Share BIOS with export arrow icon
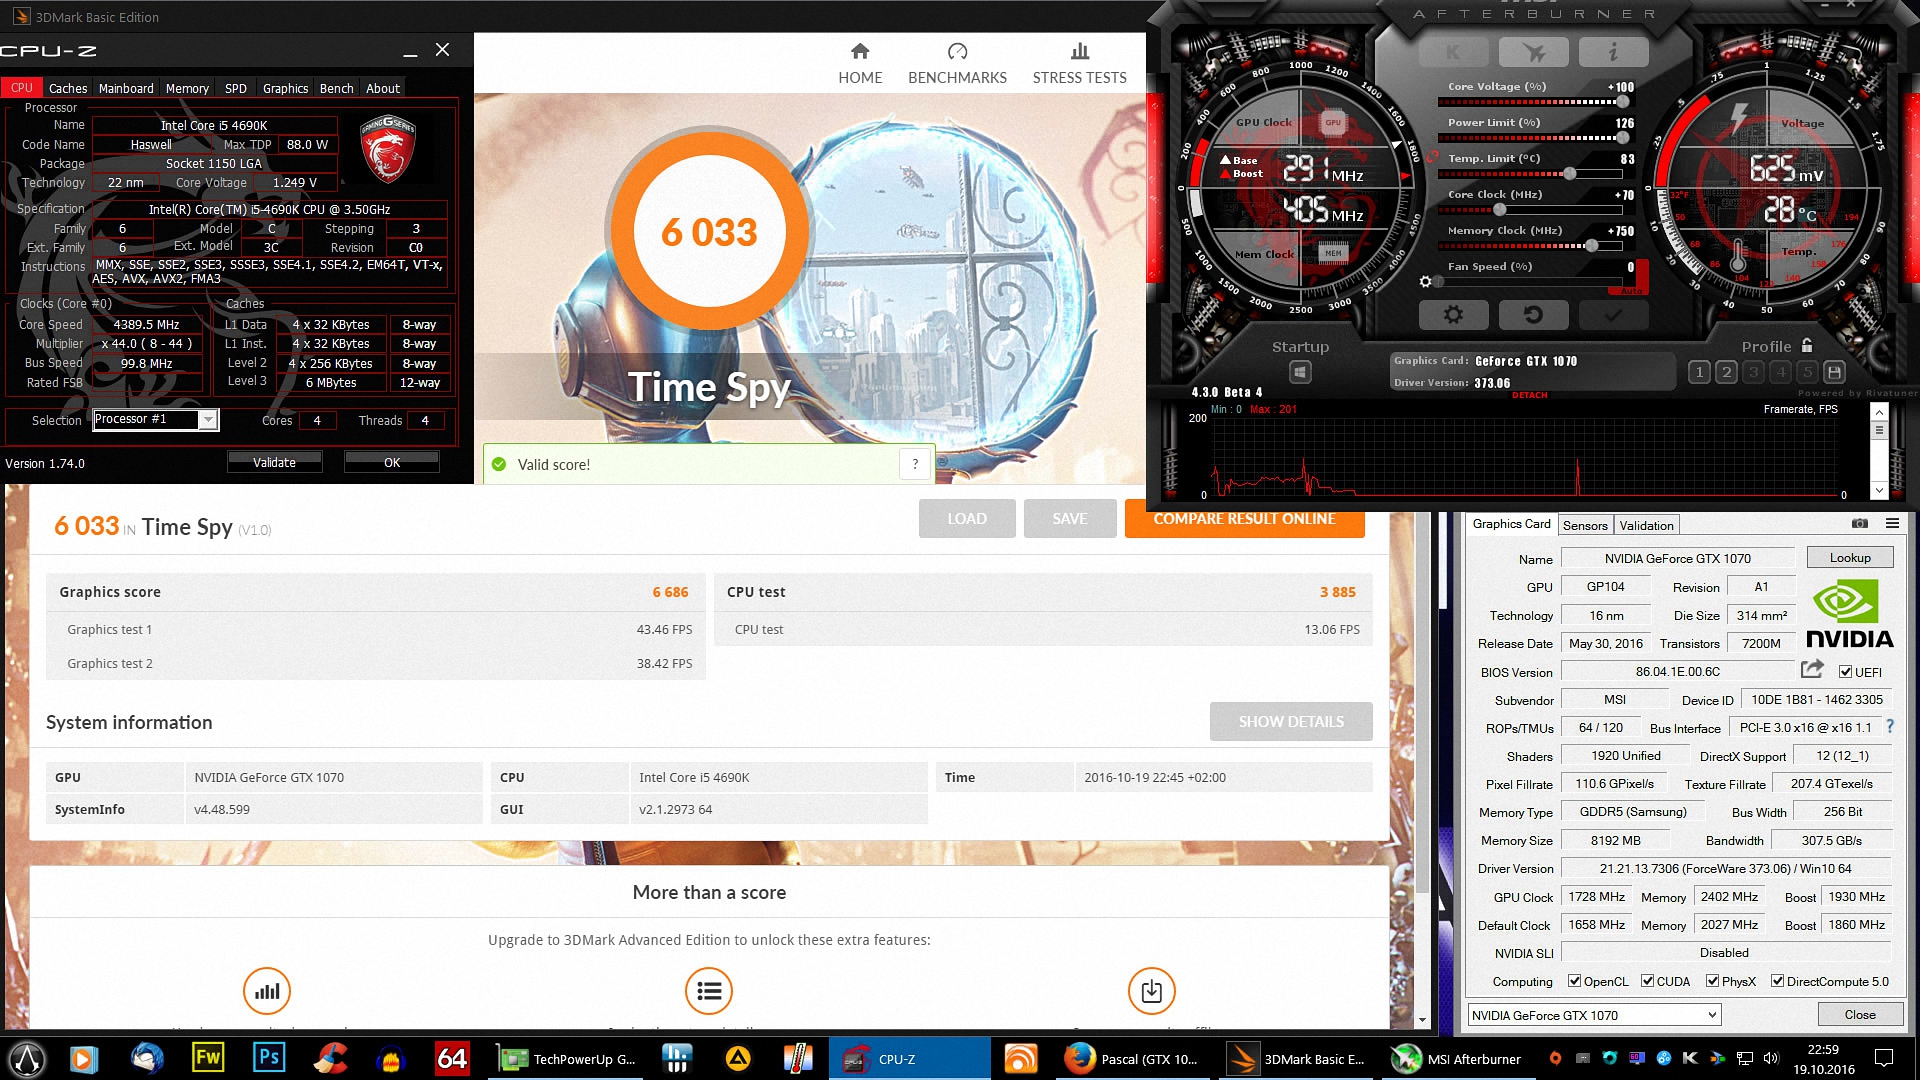Screen dimensions: 1920x1080 (x=1812, y=670)
